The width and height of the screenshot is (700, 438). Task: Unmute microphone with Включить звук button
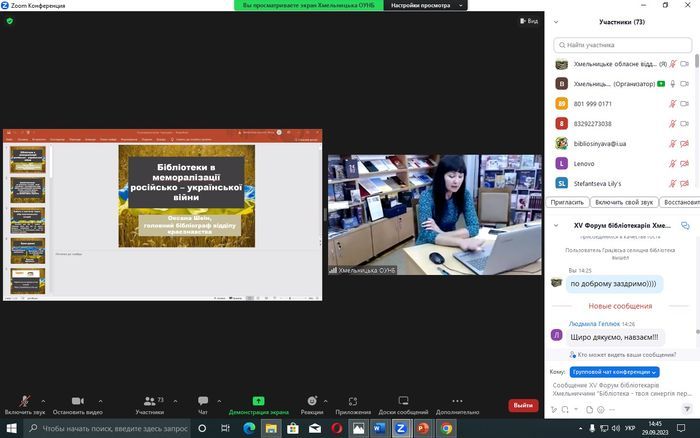tap(25, 401)
